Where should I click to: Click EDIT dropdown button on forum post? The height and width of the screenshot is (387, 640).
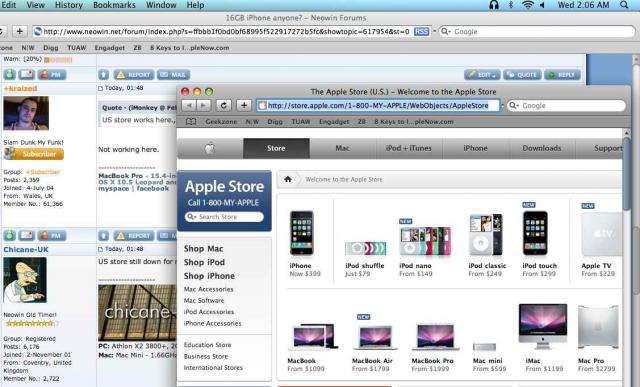pyautogui.click(x=482, y=75)
